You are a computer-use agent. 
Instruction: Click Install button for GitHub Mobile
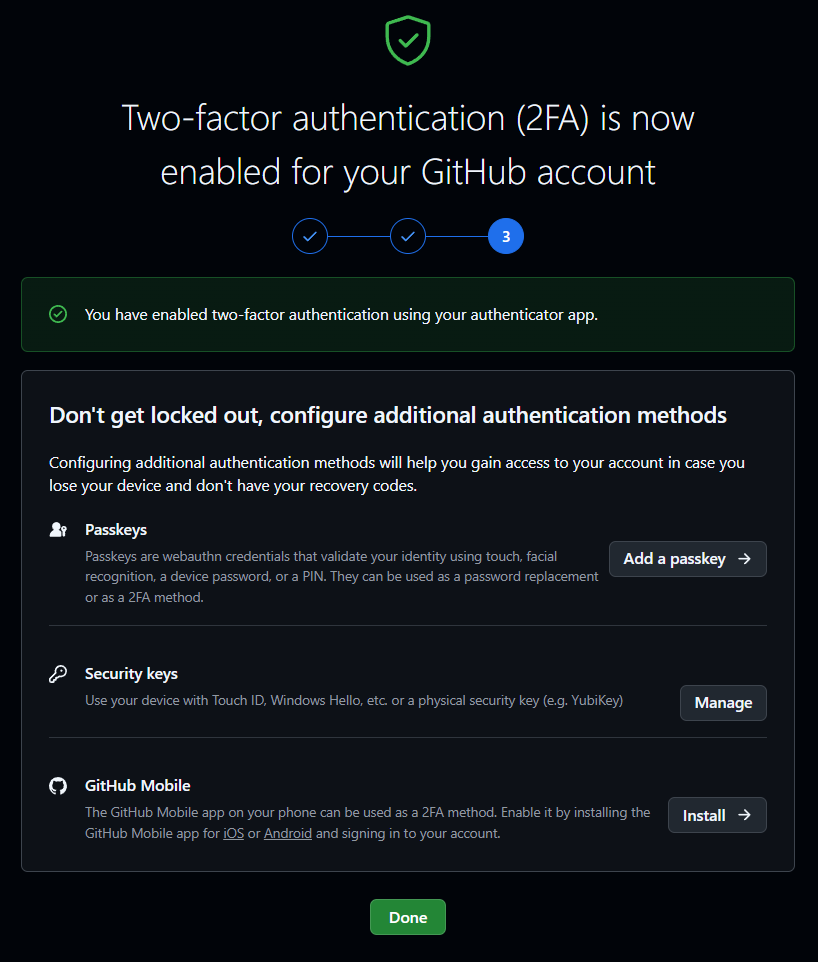click(717, 815)
